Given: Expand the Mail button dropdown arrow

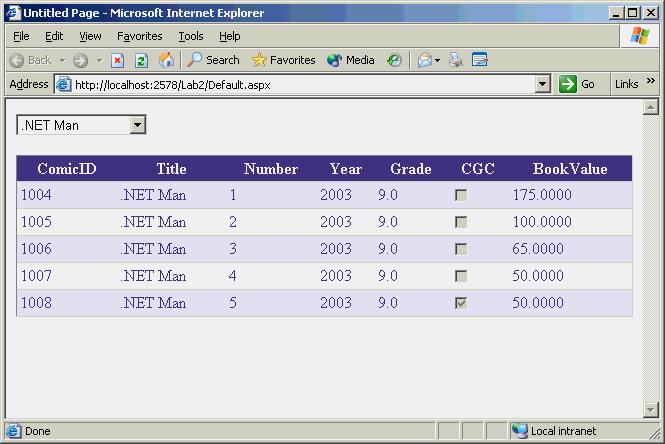Looking at the screenshot, I should (x=437, y=61).
